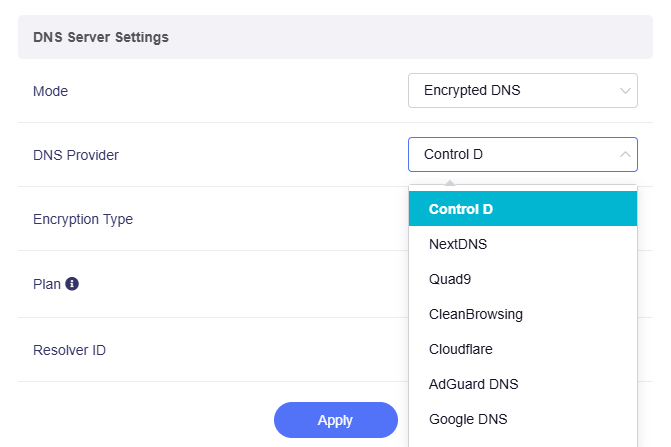
Task: Pick Quad9 from the provider list
Action: coord(523,279)
